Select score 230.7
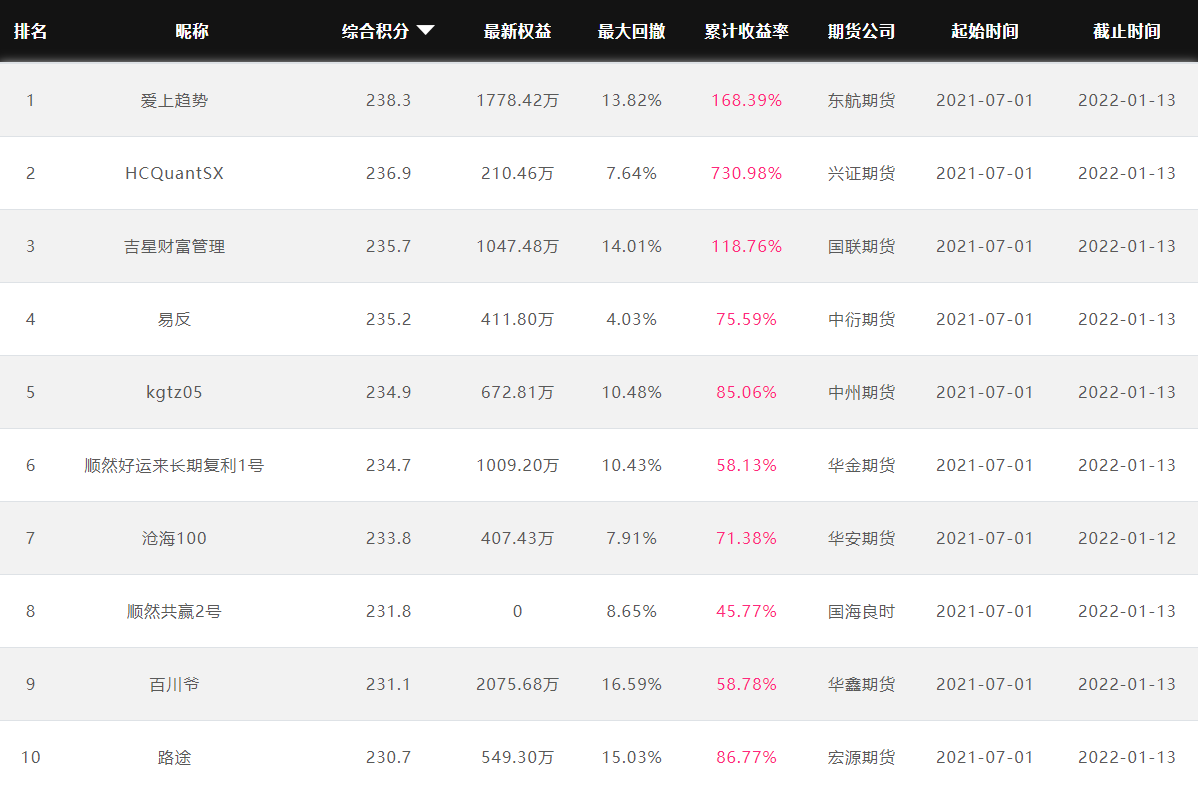1198x791 pixels. coord(388,757)
